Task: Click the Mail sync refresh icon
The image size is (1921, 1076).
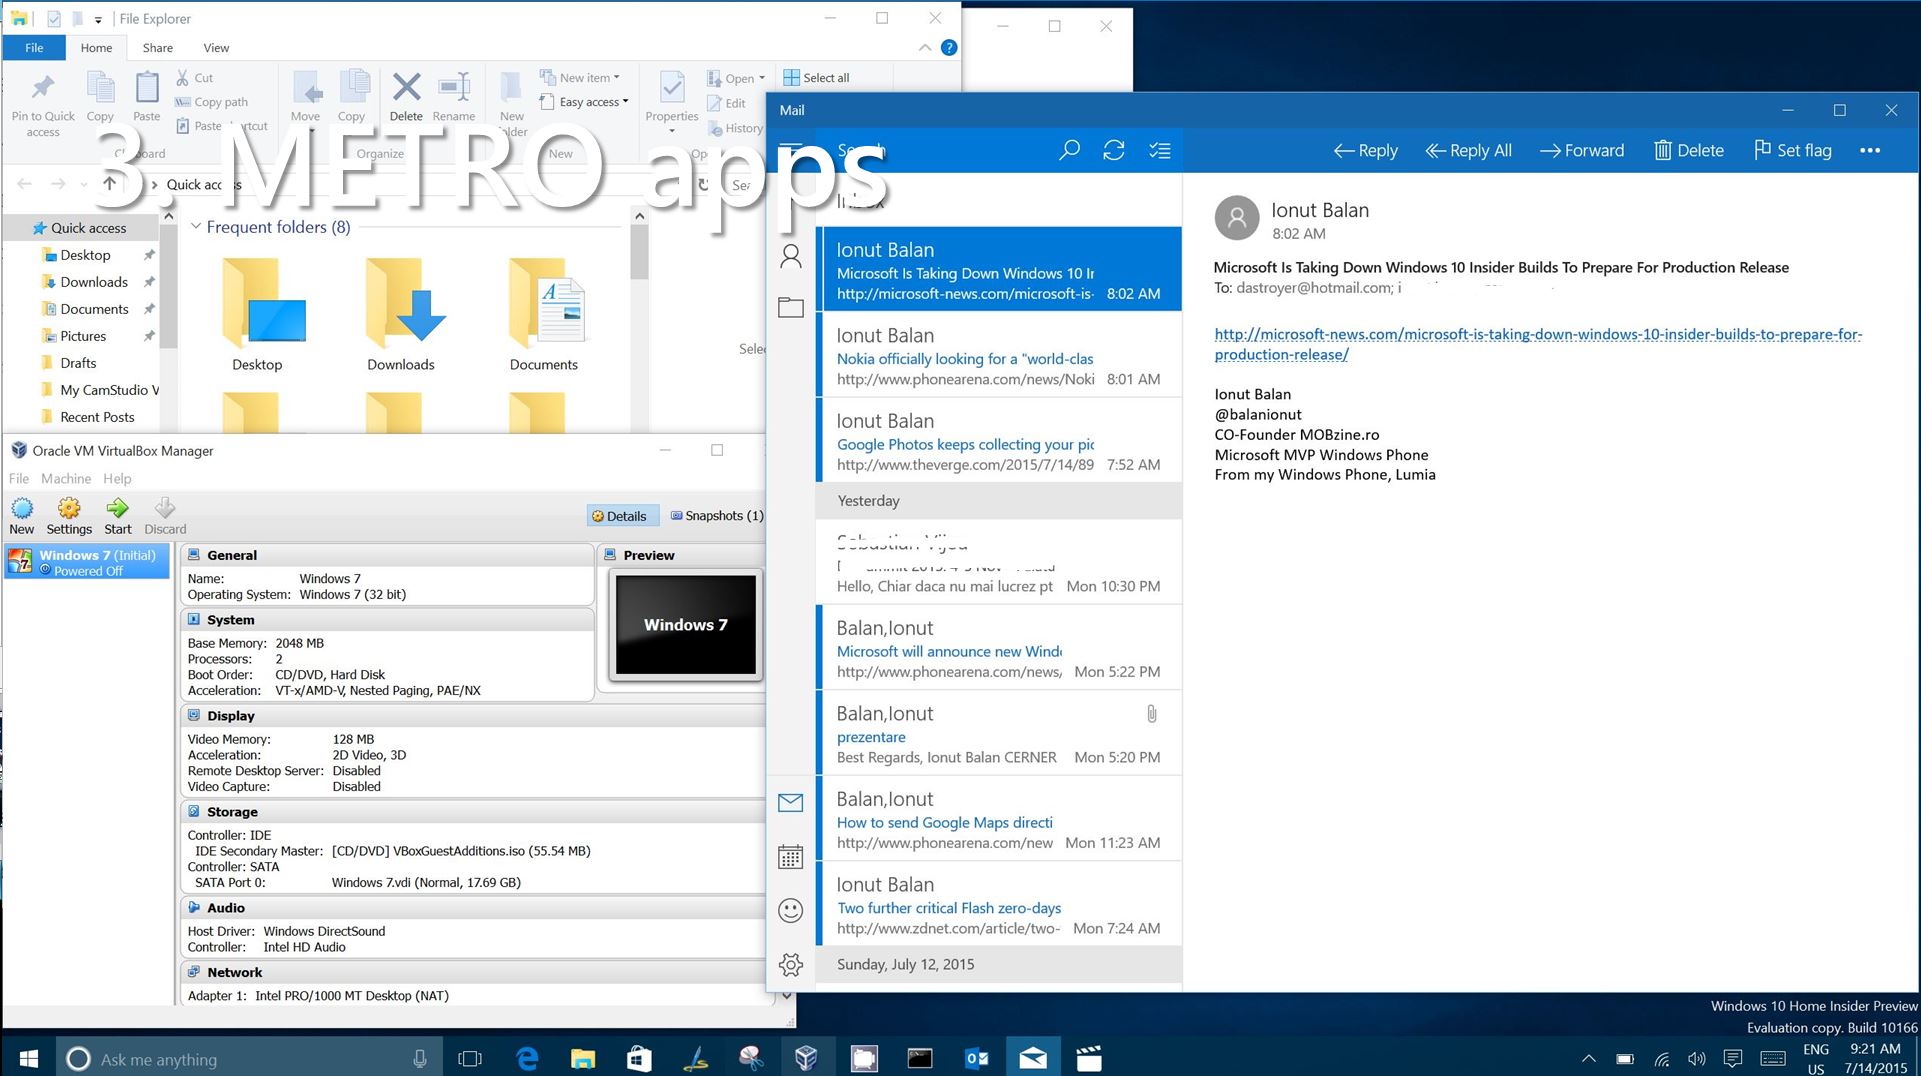Action: (x=1113, y=150)
